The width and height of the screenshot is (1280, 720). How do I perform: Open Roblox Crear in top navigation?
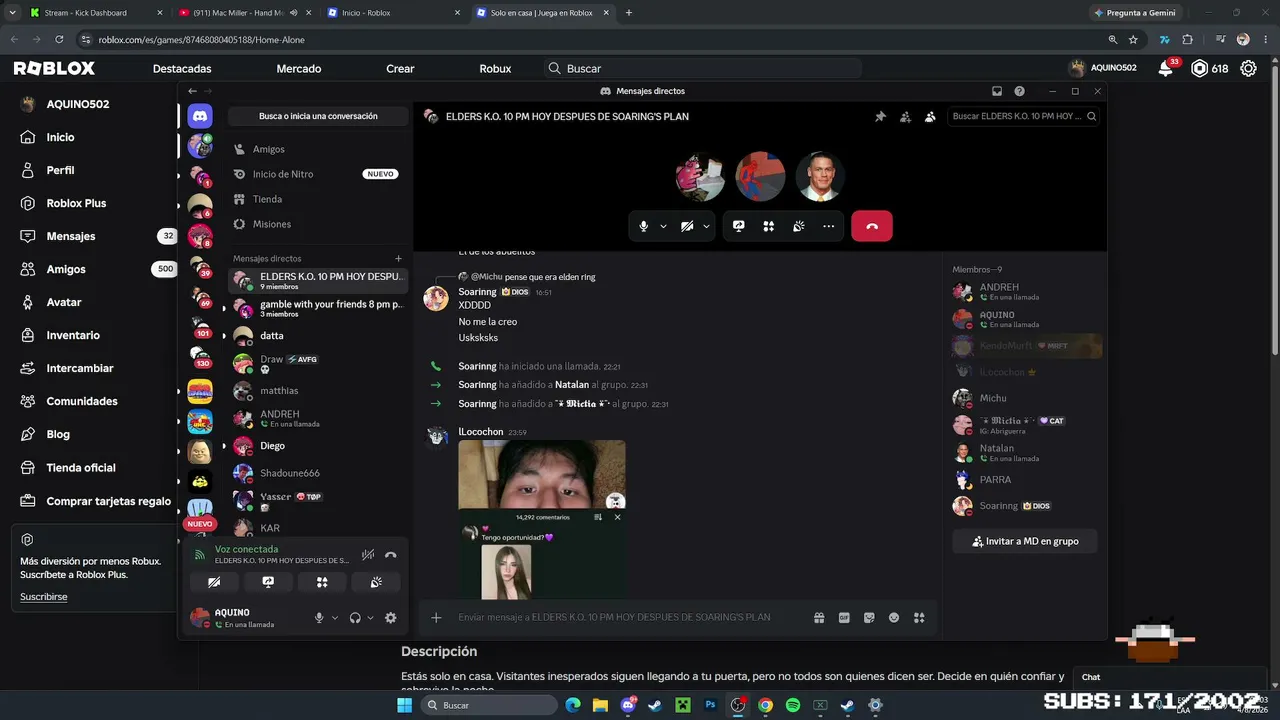(x=400, y=69)
